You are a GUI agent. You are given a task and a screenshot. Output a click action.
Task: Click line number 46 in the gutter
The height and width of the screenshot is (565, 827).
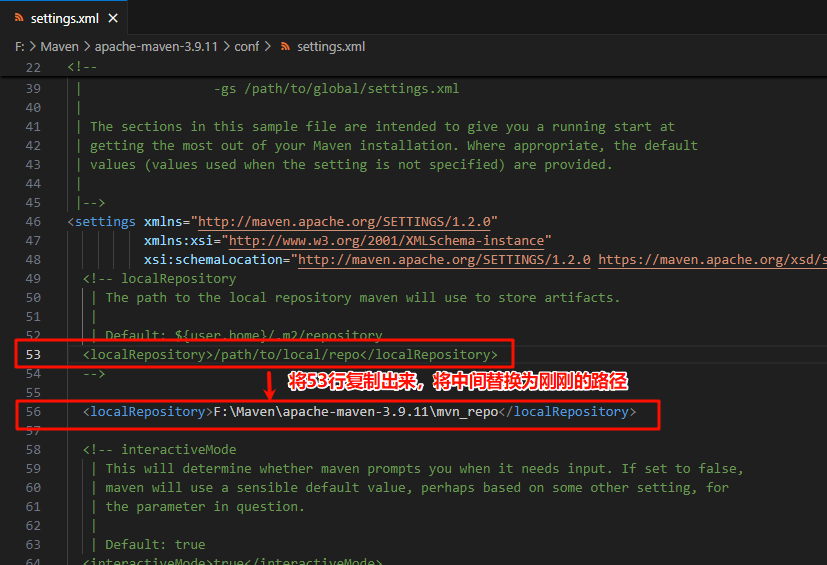click(x=33, y=222)
